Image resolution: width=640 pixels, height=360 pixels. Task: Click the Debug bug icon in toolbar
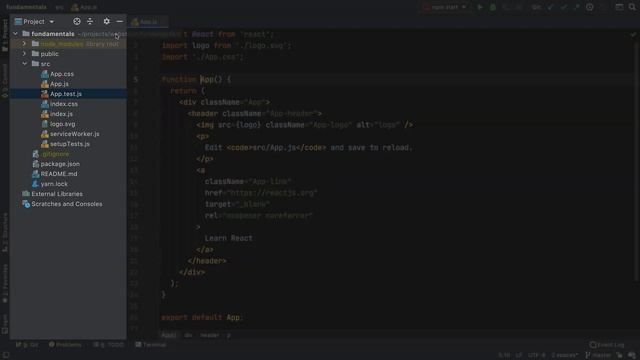[x=493, y=7]
